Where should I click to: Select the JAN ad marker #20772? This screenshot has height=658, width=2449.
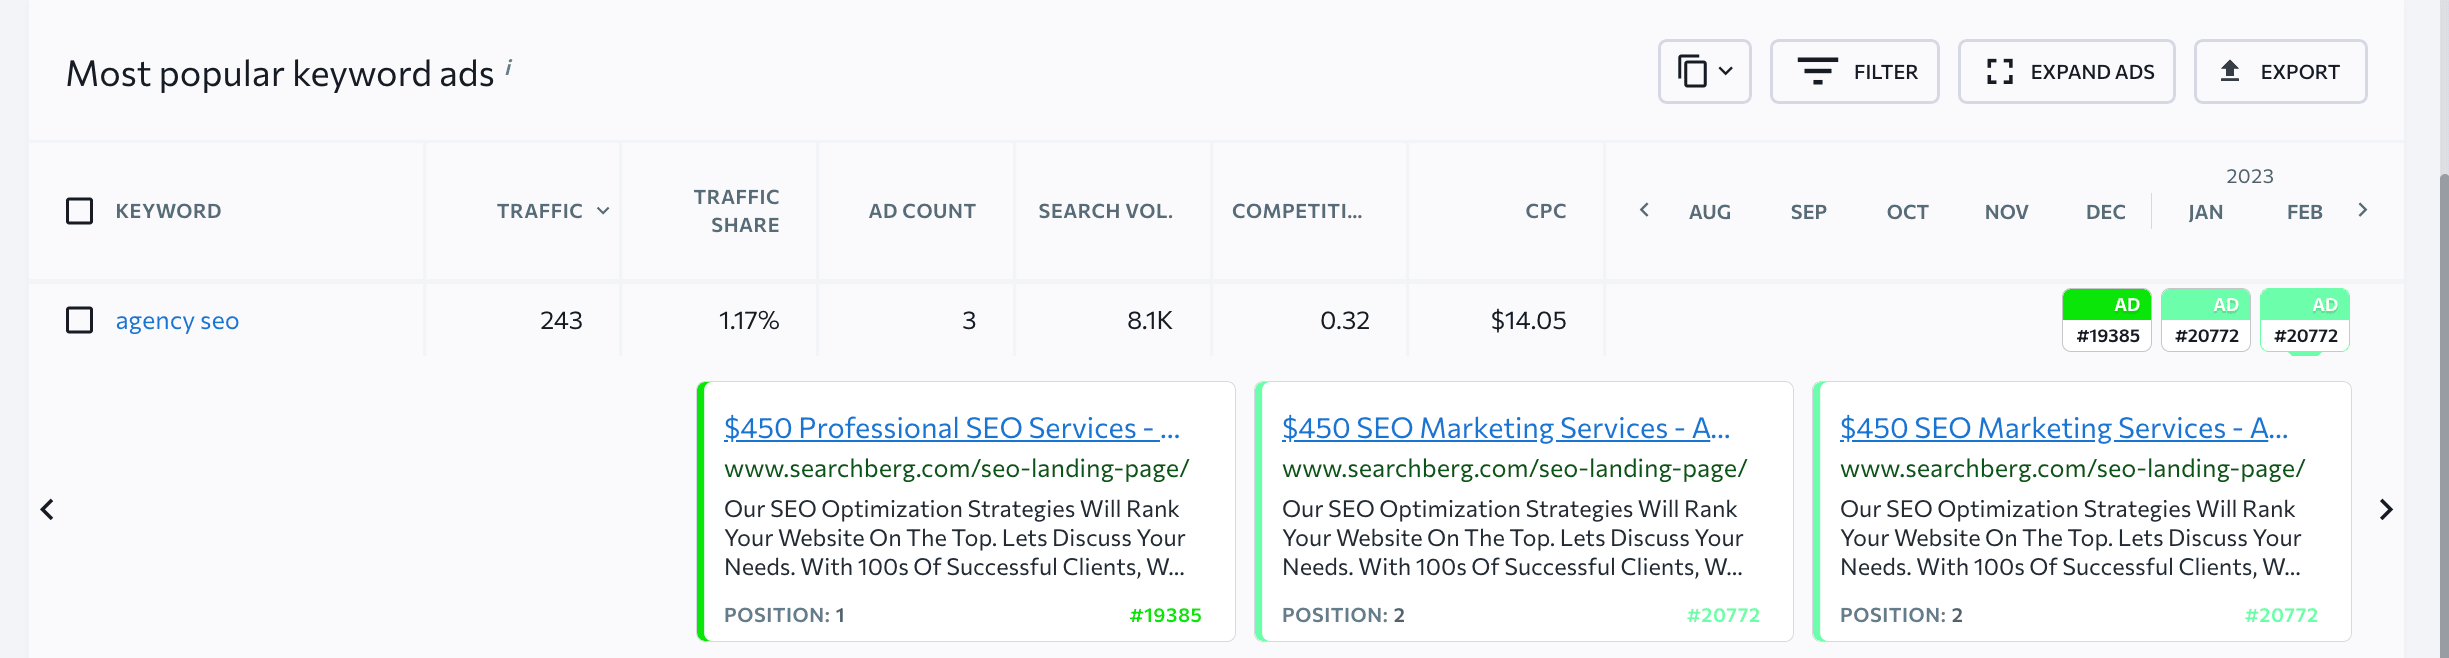coord(2205,320)
